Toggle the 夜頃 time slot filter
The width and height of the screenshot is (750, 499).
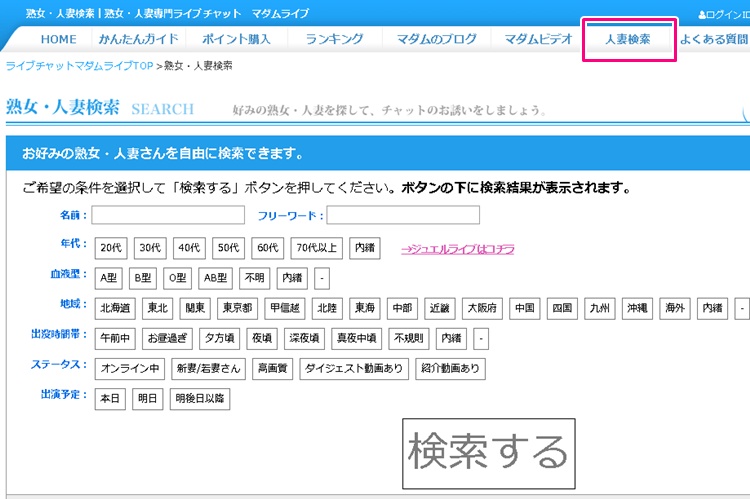click(x=262, y=338)
